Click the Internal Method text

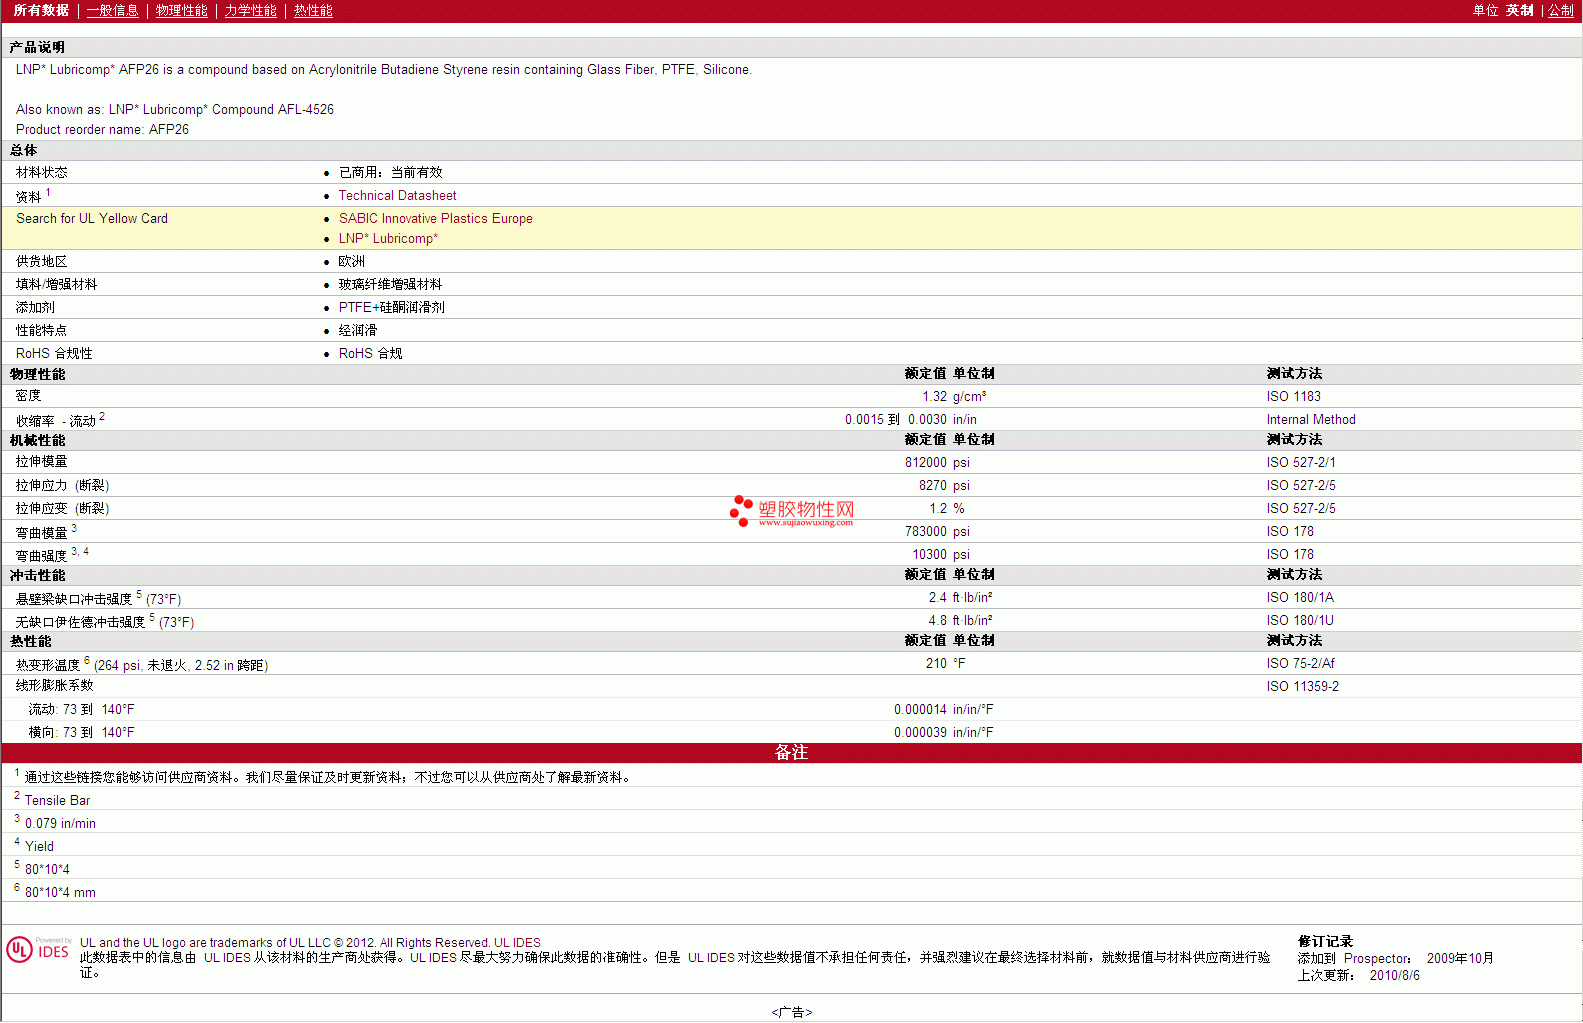tap(1311, 420)
